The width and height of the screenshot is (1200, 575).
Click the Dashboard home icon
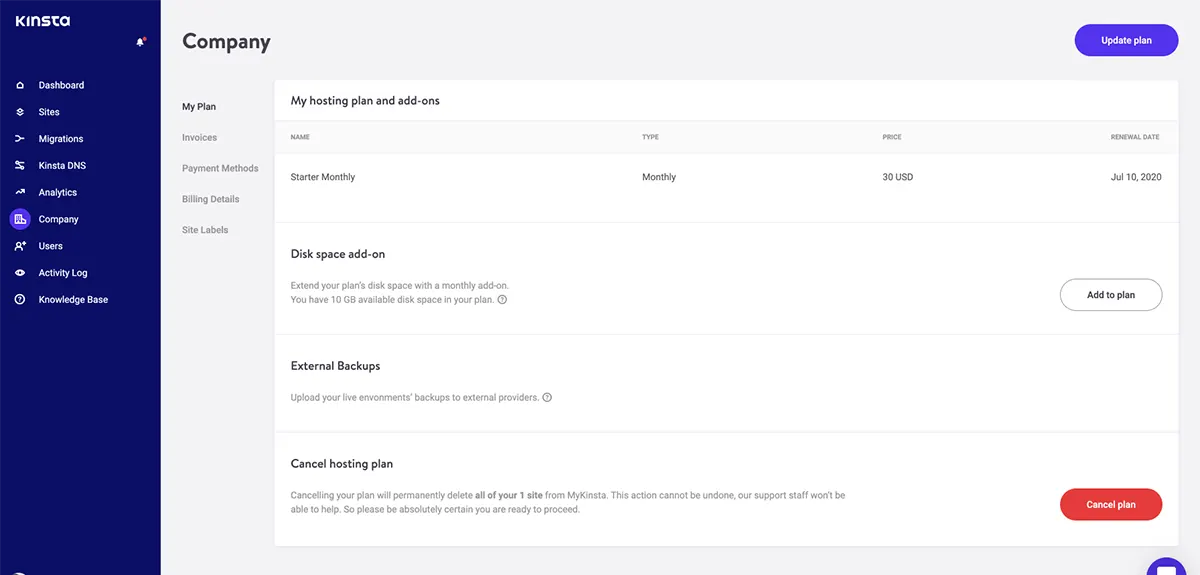click(20, 85)
